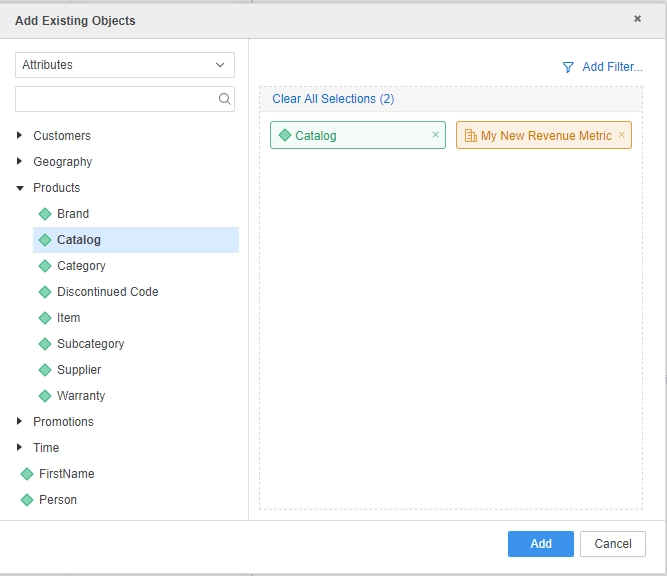Close the Add Existing Objects dialog
667x576 pixels.
(638, 19)
